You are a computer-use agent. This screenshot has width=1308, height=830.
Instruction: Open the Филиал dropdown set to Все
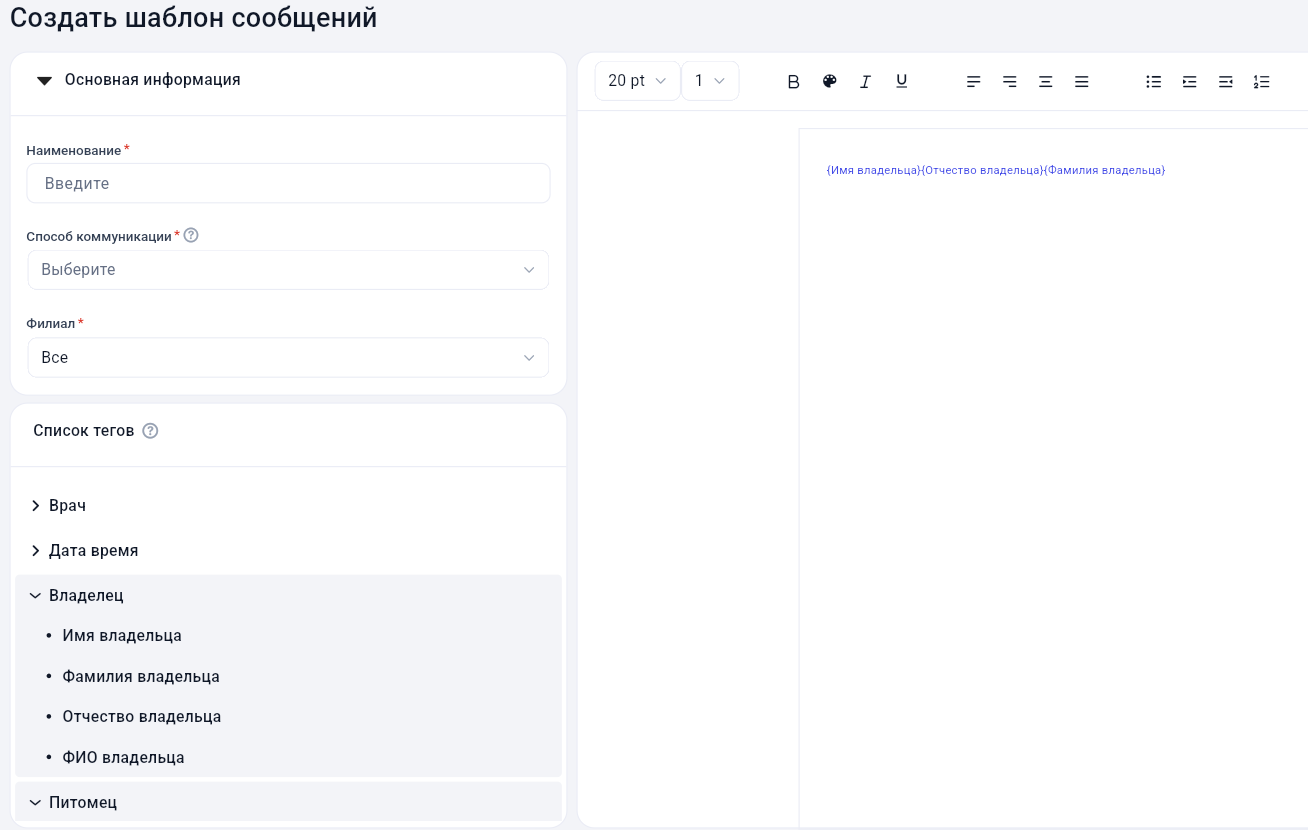[x=288, y=358]
